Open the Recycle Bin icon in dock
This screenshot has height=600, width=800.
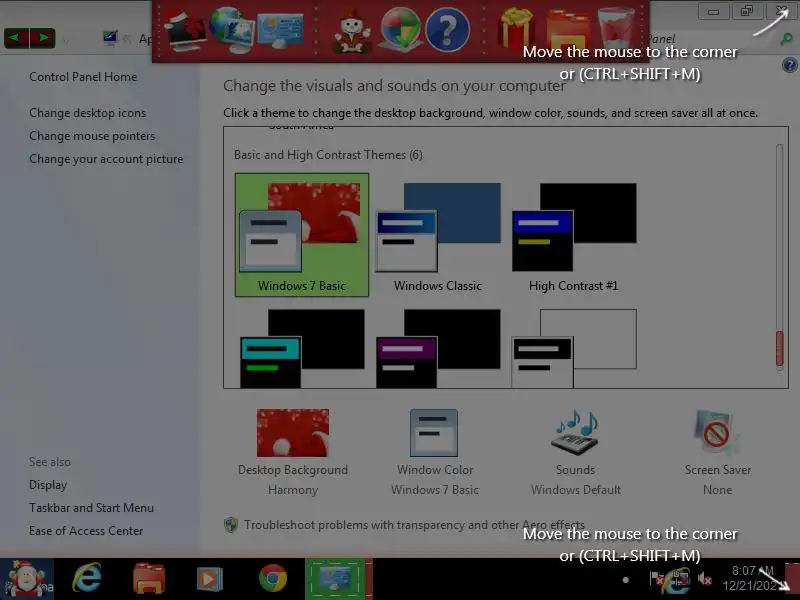click(616, 29)
